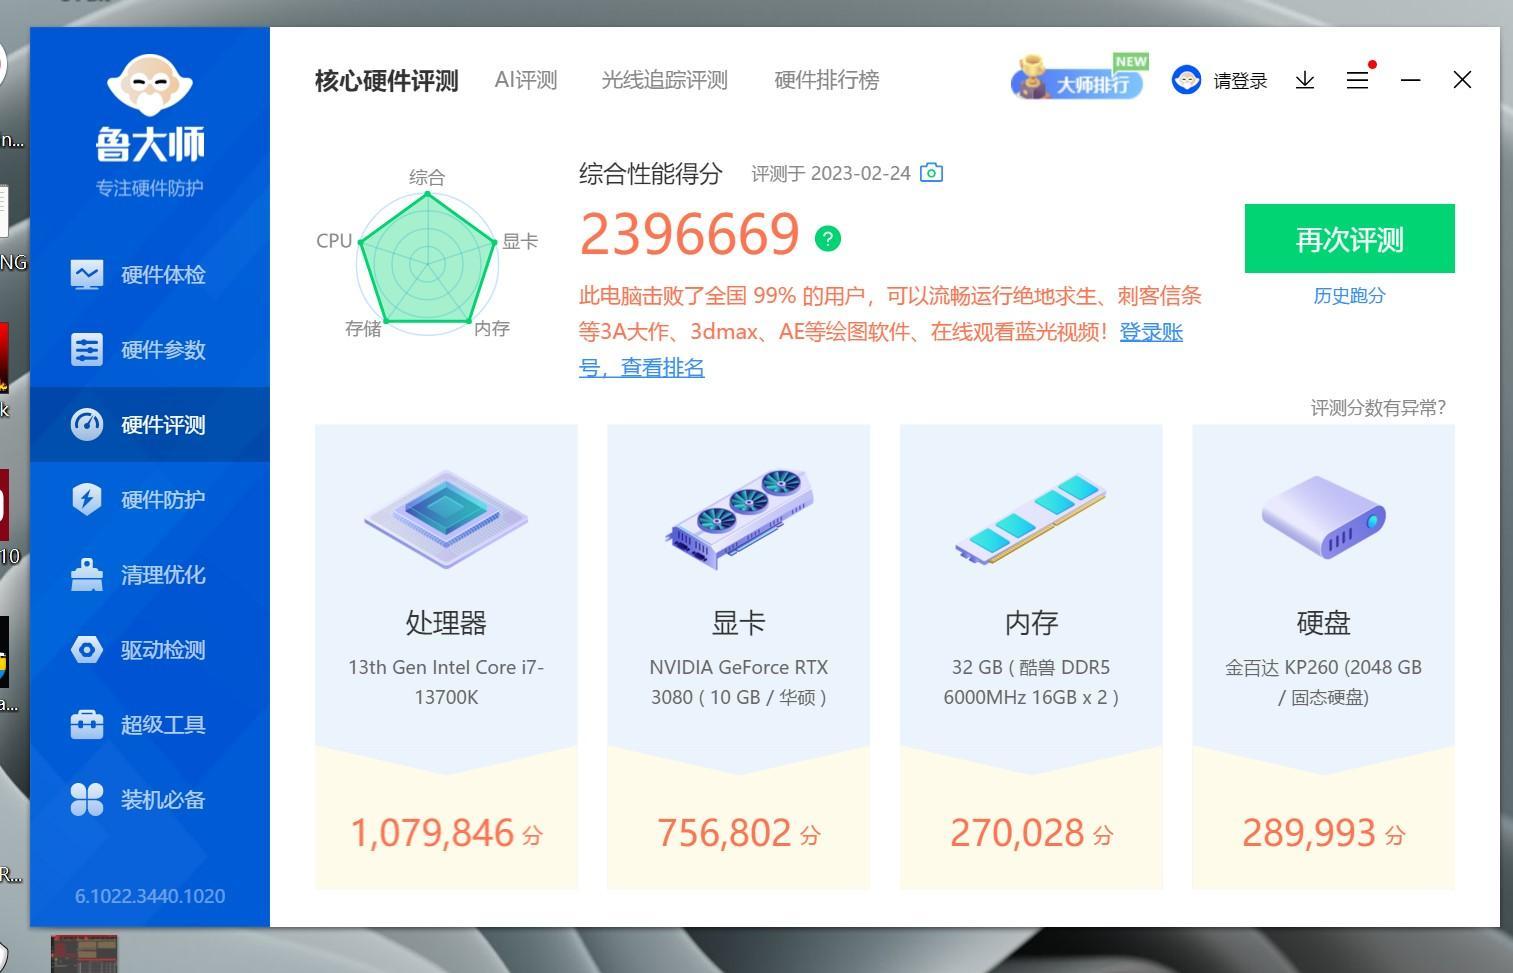This screenshot has width=1513, height=973.
Task: Open the download arrow icon in header
Action: (x=1305, y=80)
